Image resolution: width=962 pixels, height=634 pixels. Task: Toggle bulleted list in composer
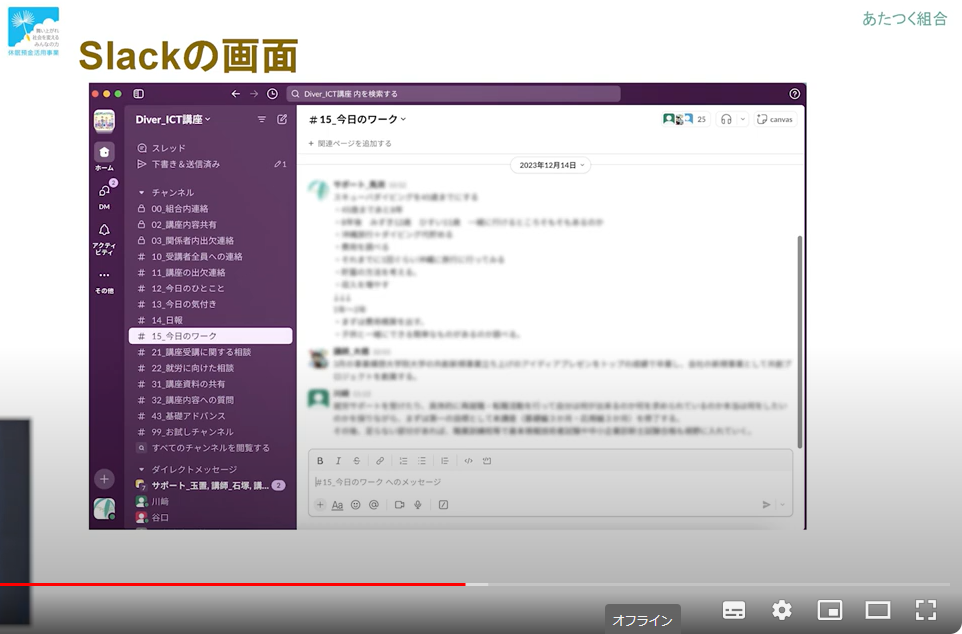tap(421, 461)
